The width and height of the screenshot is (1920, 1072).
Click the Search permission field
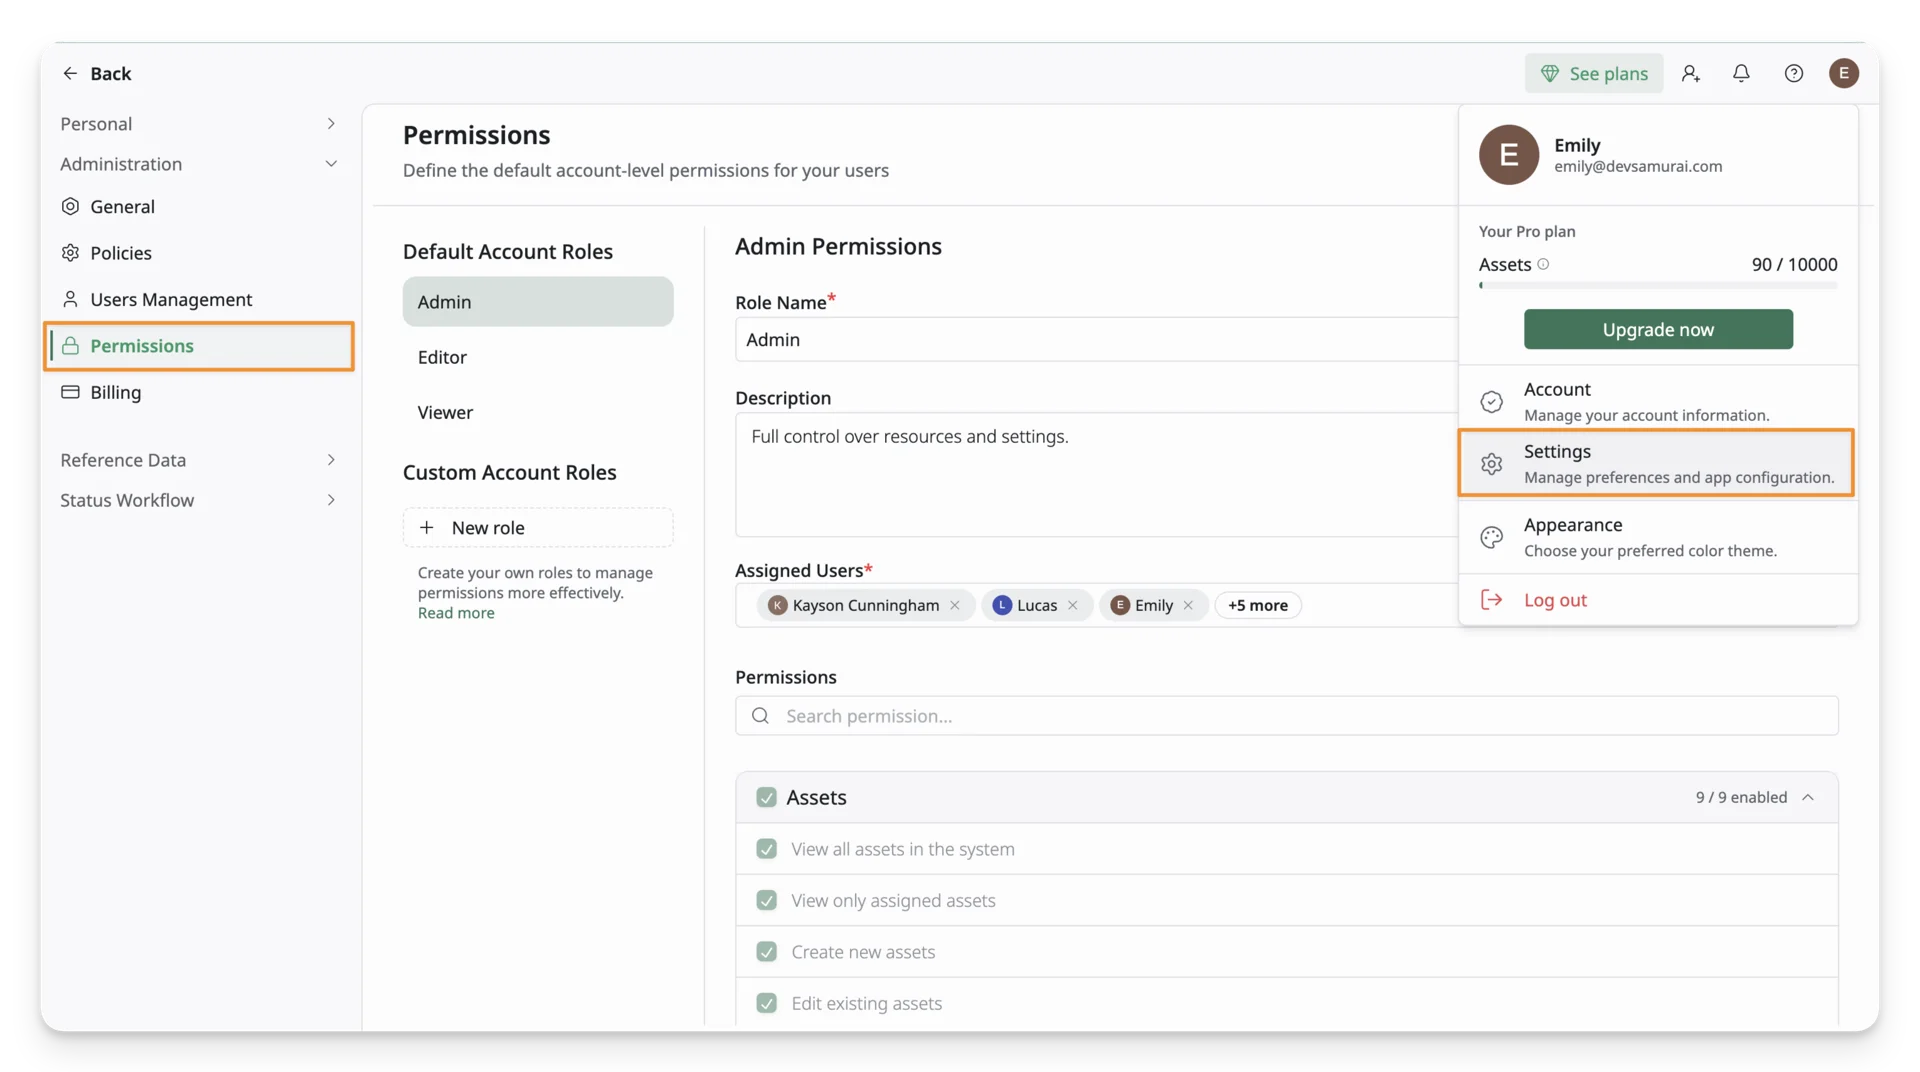click(x=1286, y=716)
